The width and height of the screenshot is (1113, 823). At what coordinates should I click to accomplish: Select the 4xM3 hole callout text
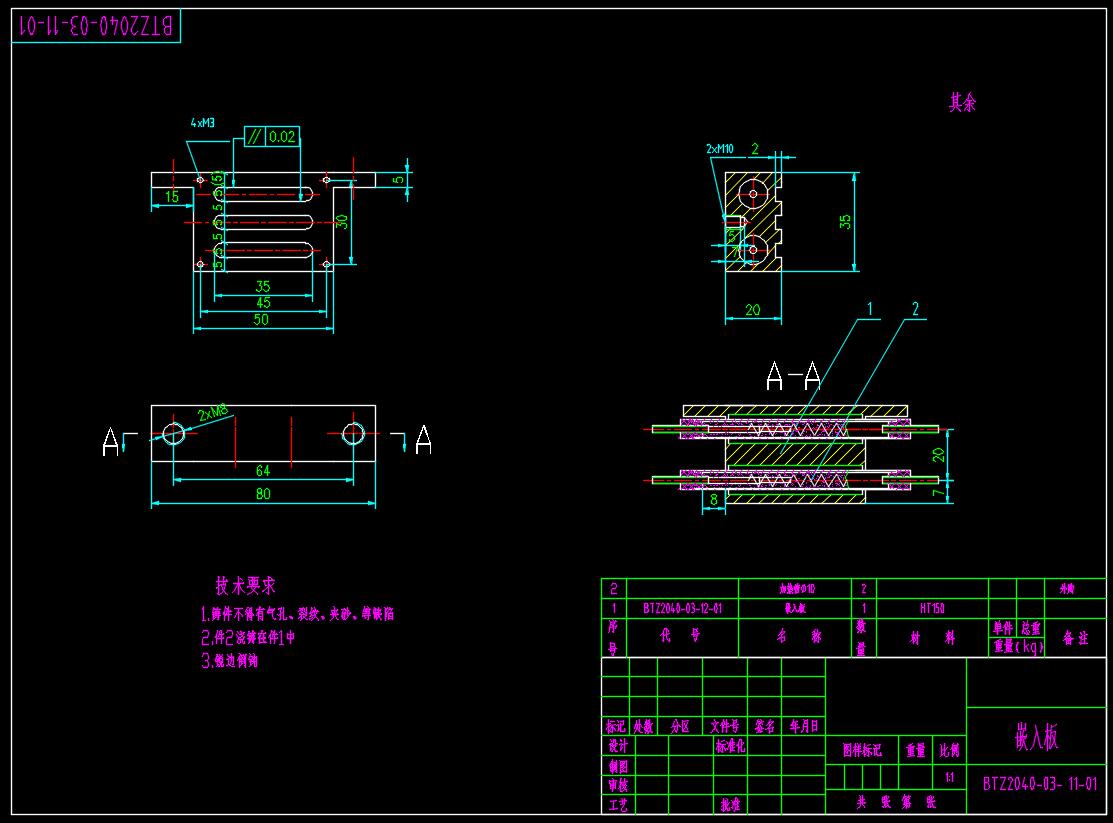[203, 123]
